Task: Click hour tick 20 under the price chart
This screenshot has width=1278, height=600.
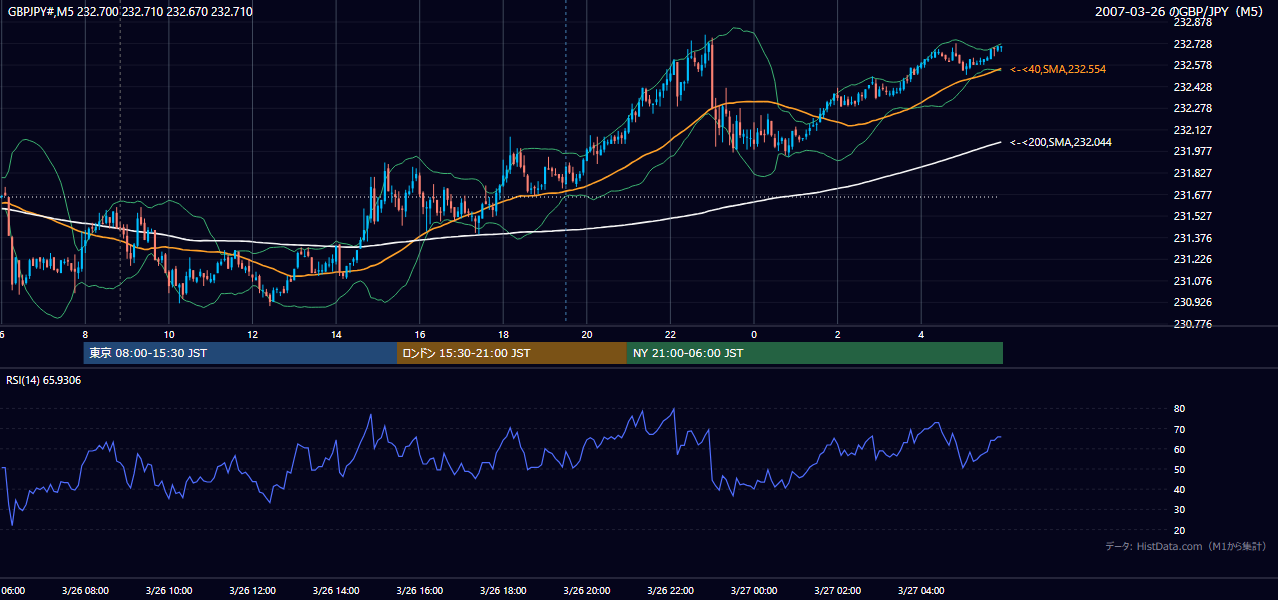Action: [x=587, y=334]
